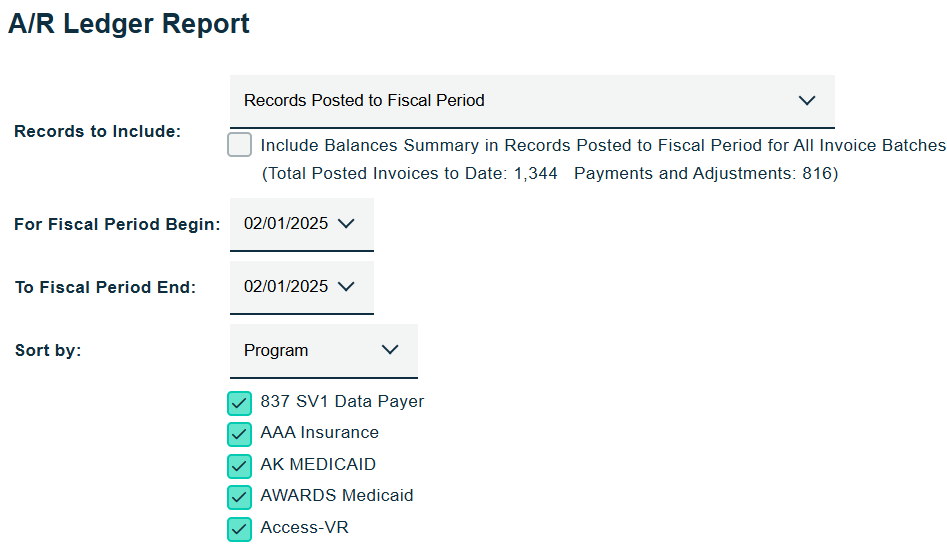Image resolution: width=947 pixels, height=546 pixels.
Task: Enable the Include Balances Summary checkbox
Action: tap(240, 145)
